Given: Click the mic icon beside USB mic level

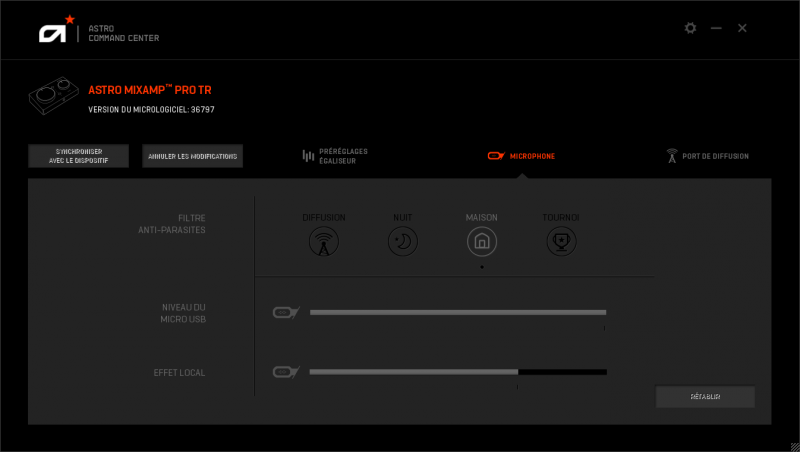Looking at the screenshot, I should point(286,312).
